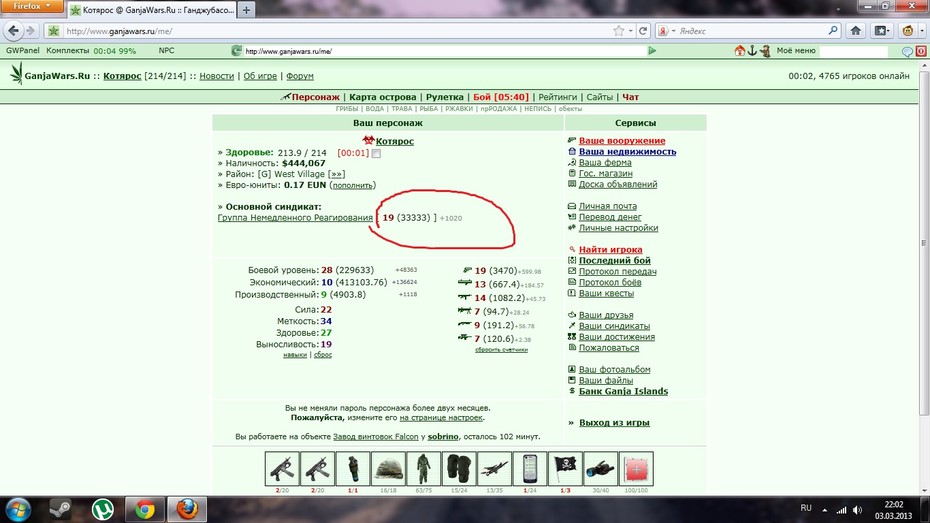The height and width of the screenshot is (523, 930).
Task: Click the GWPanel green refresh icon
Action: pyautogui.click(x=237, y=51)
